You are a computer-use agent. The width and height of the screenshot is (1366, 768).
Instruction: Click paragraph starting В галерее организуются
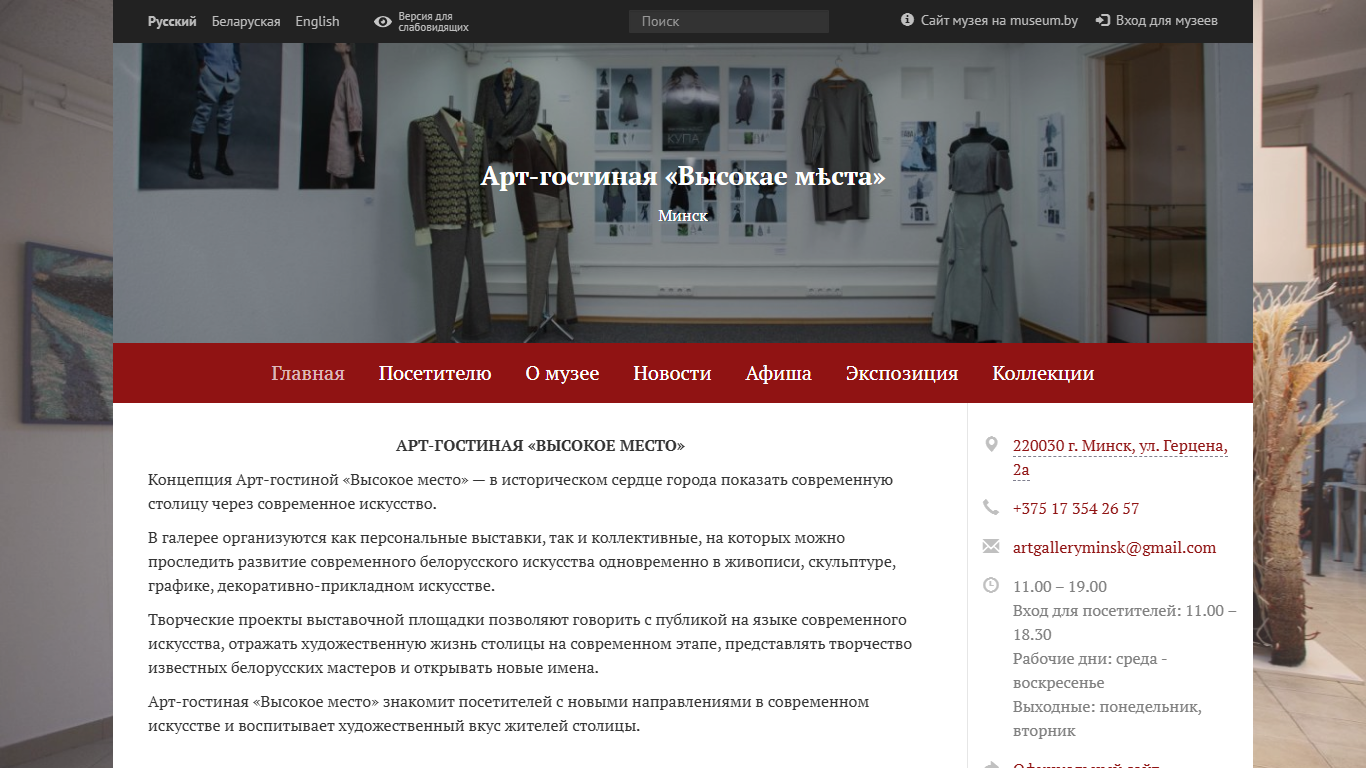coord(522,561)
